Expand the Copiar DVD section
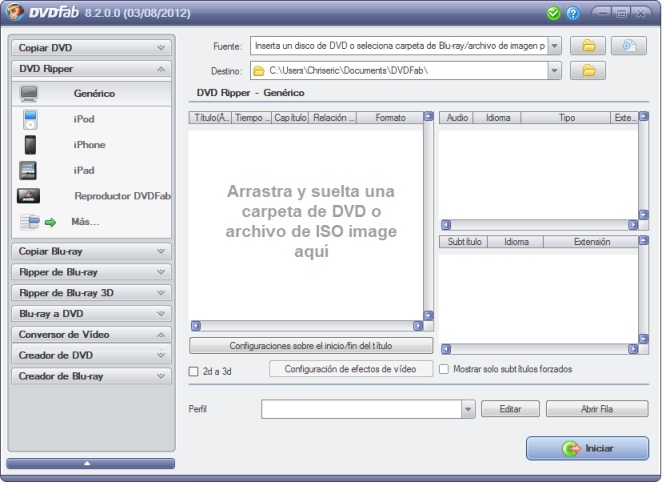 coord(91,48)
